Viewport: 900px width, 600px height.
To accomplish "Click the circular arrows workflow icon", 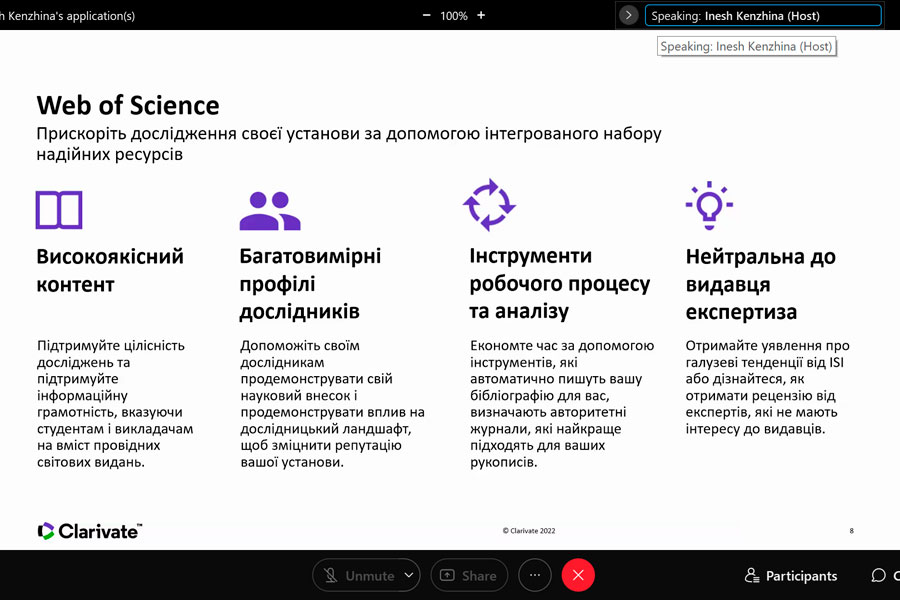I will click(489, 205).
